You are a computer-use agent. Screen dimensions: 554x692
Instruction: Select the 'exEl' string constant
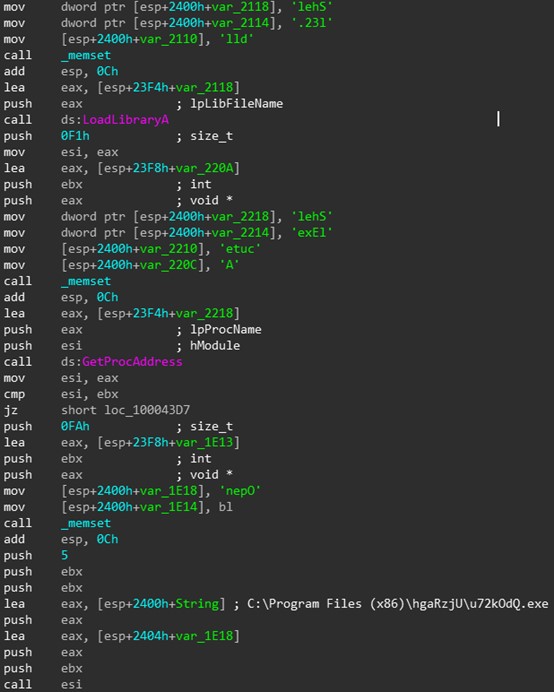pos(312,233)
